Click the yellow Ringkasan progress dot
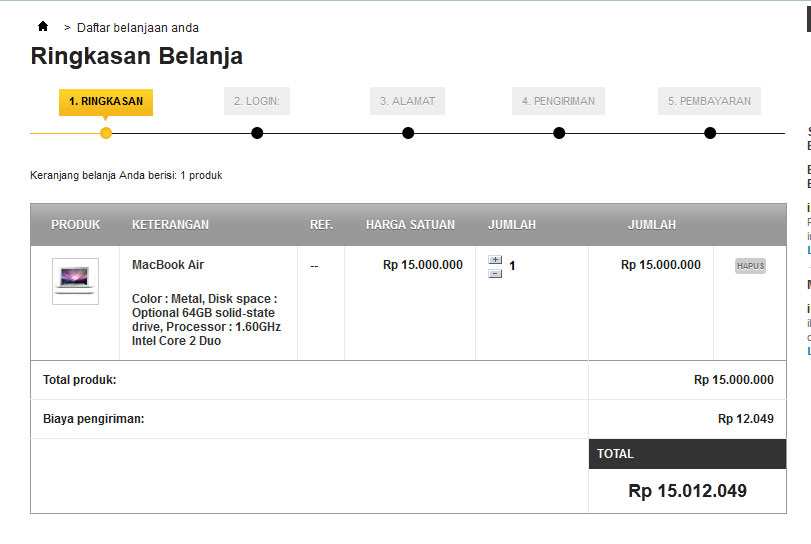The width and height of the screenshot is (811, 544). 106,133
